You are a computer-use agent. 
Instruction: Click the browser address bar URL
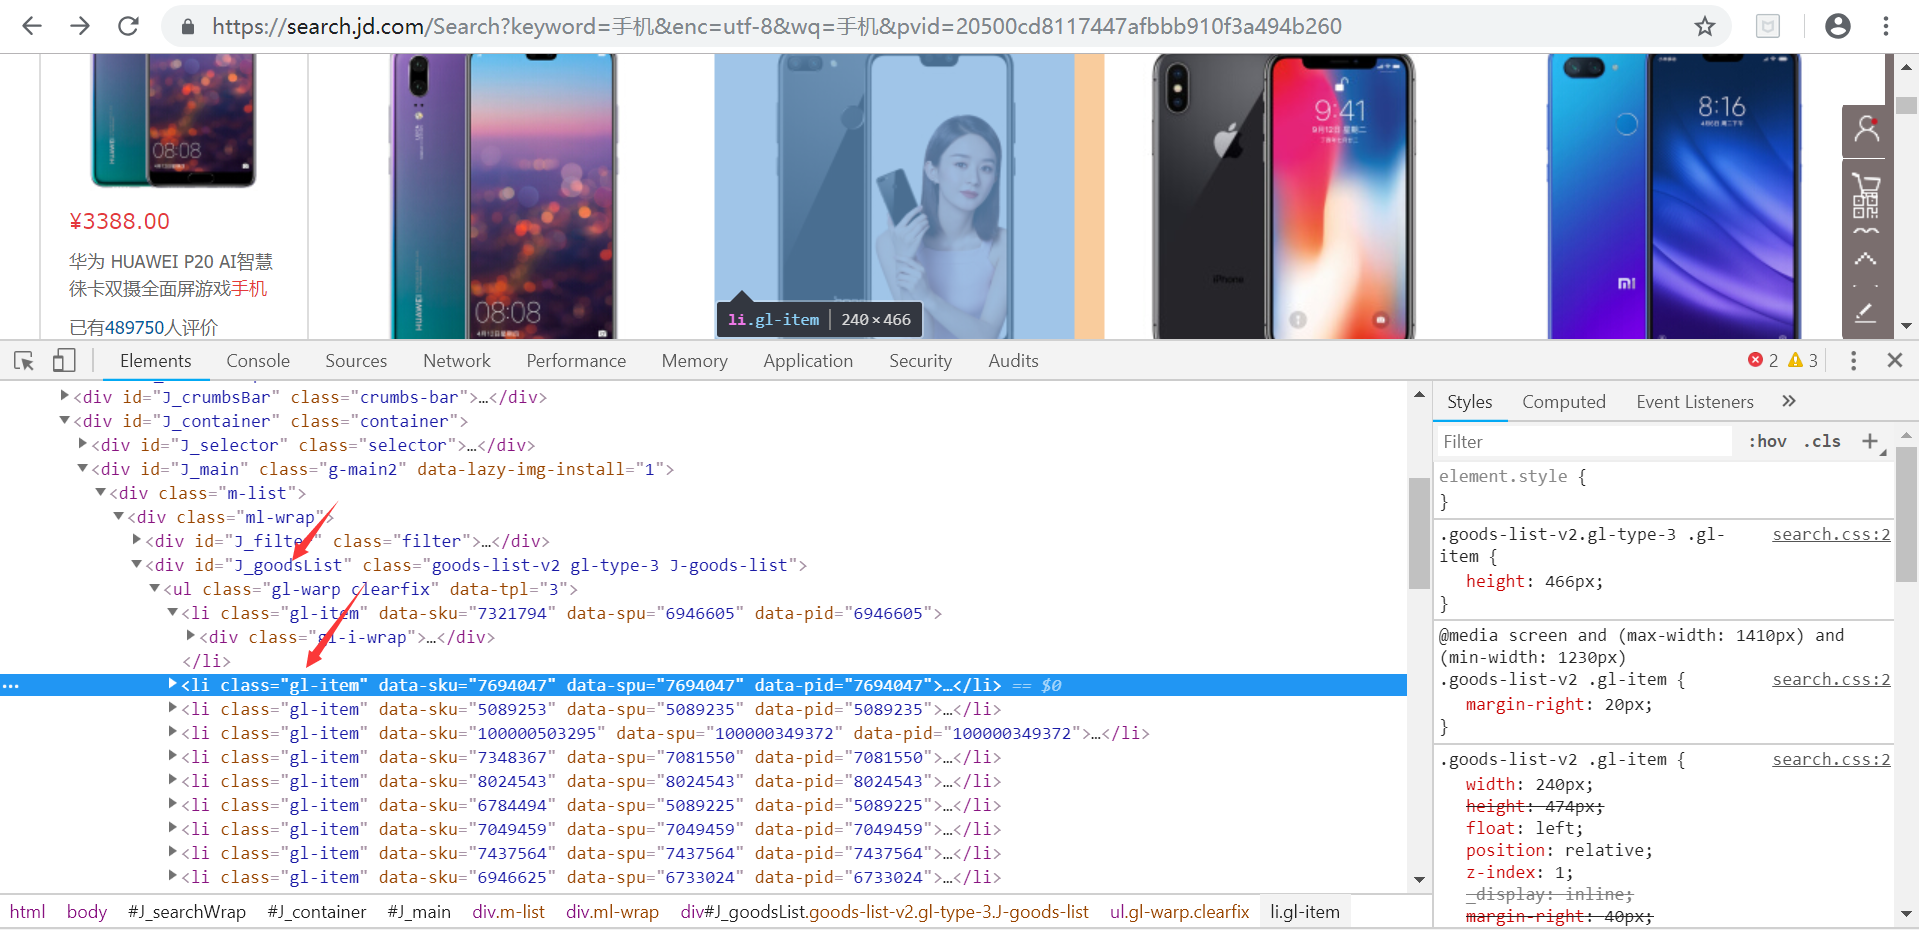tap(776, 26)
